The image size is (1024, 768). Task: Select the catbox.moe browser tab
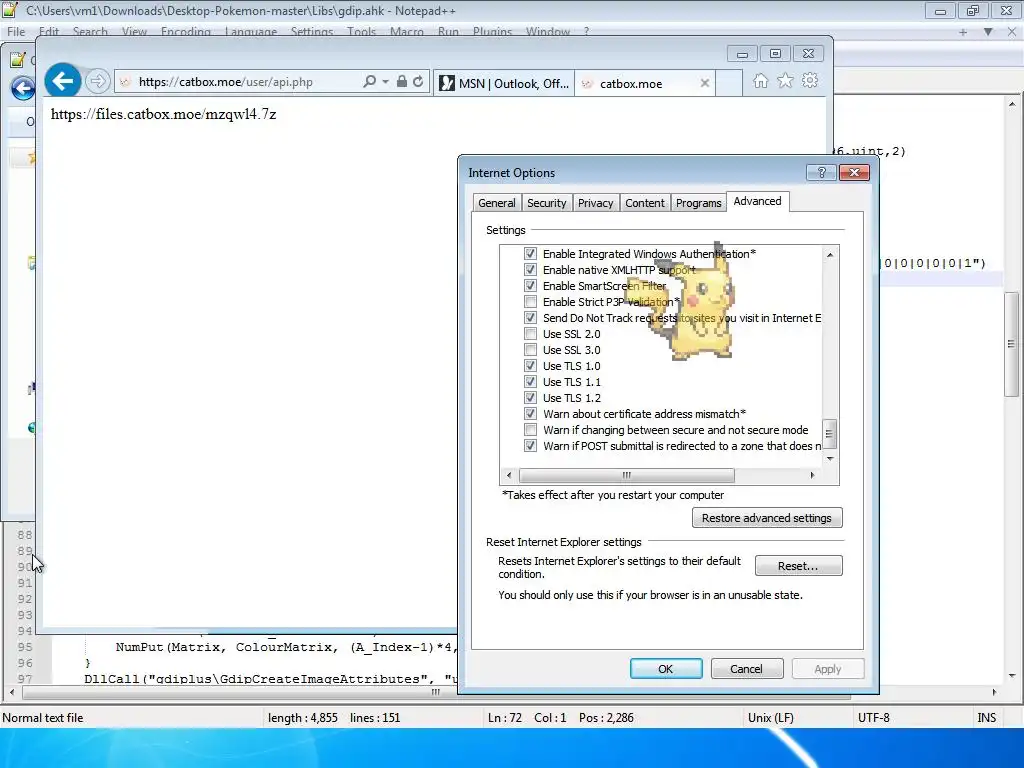pos(644,83)
